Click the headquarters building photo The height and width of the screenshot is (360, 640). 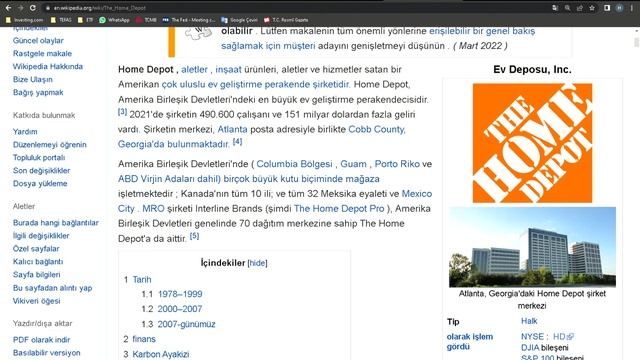tap(532, 247)
